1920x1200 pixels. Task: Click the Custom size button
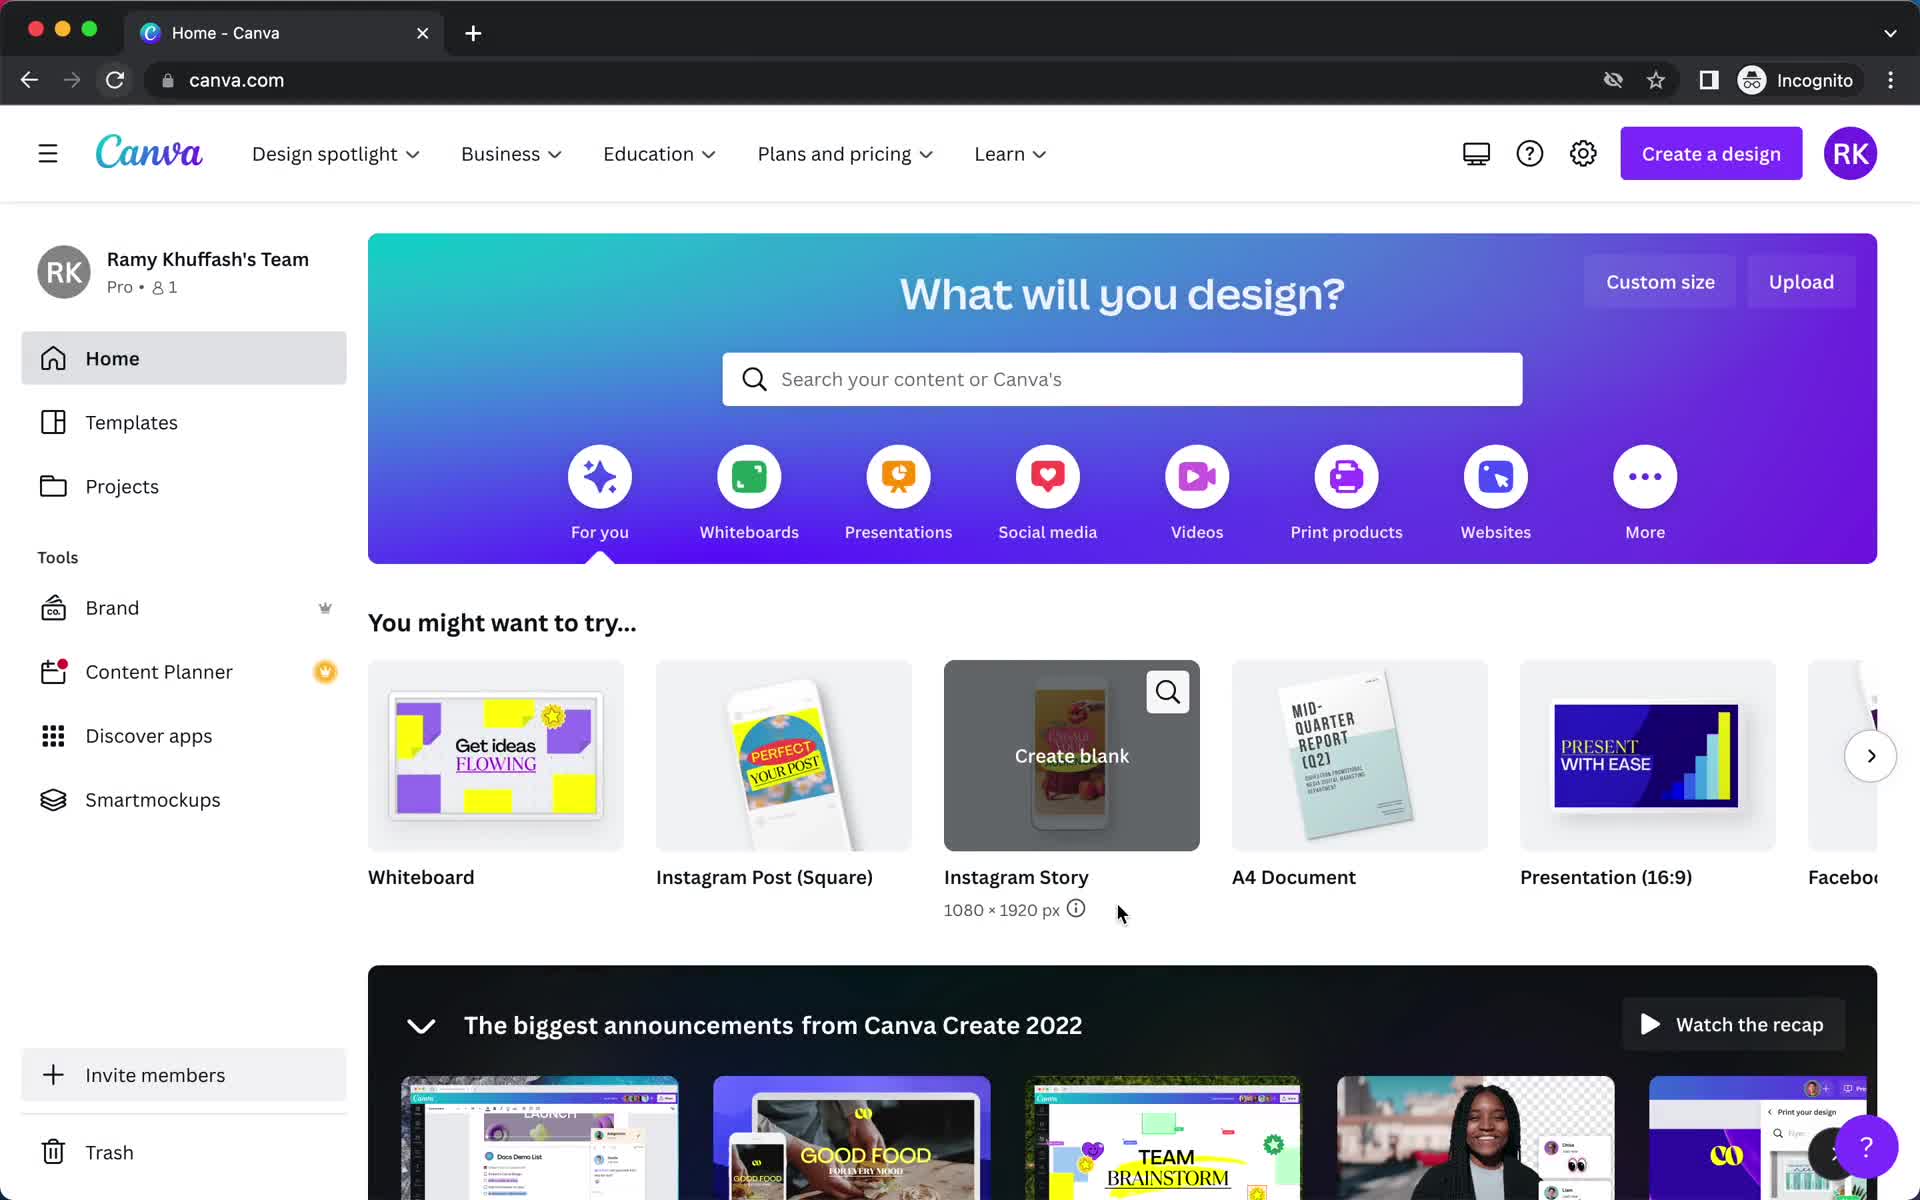coord(1660,282)
